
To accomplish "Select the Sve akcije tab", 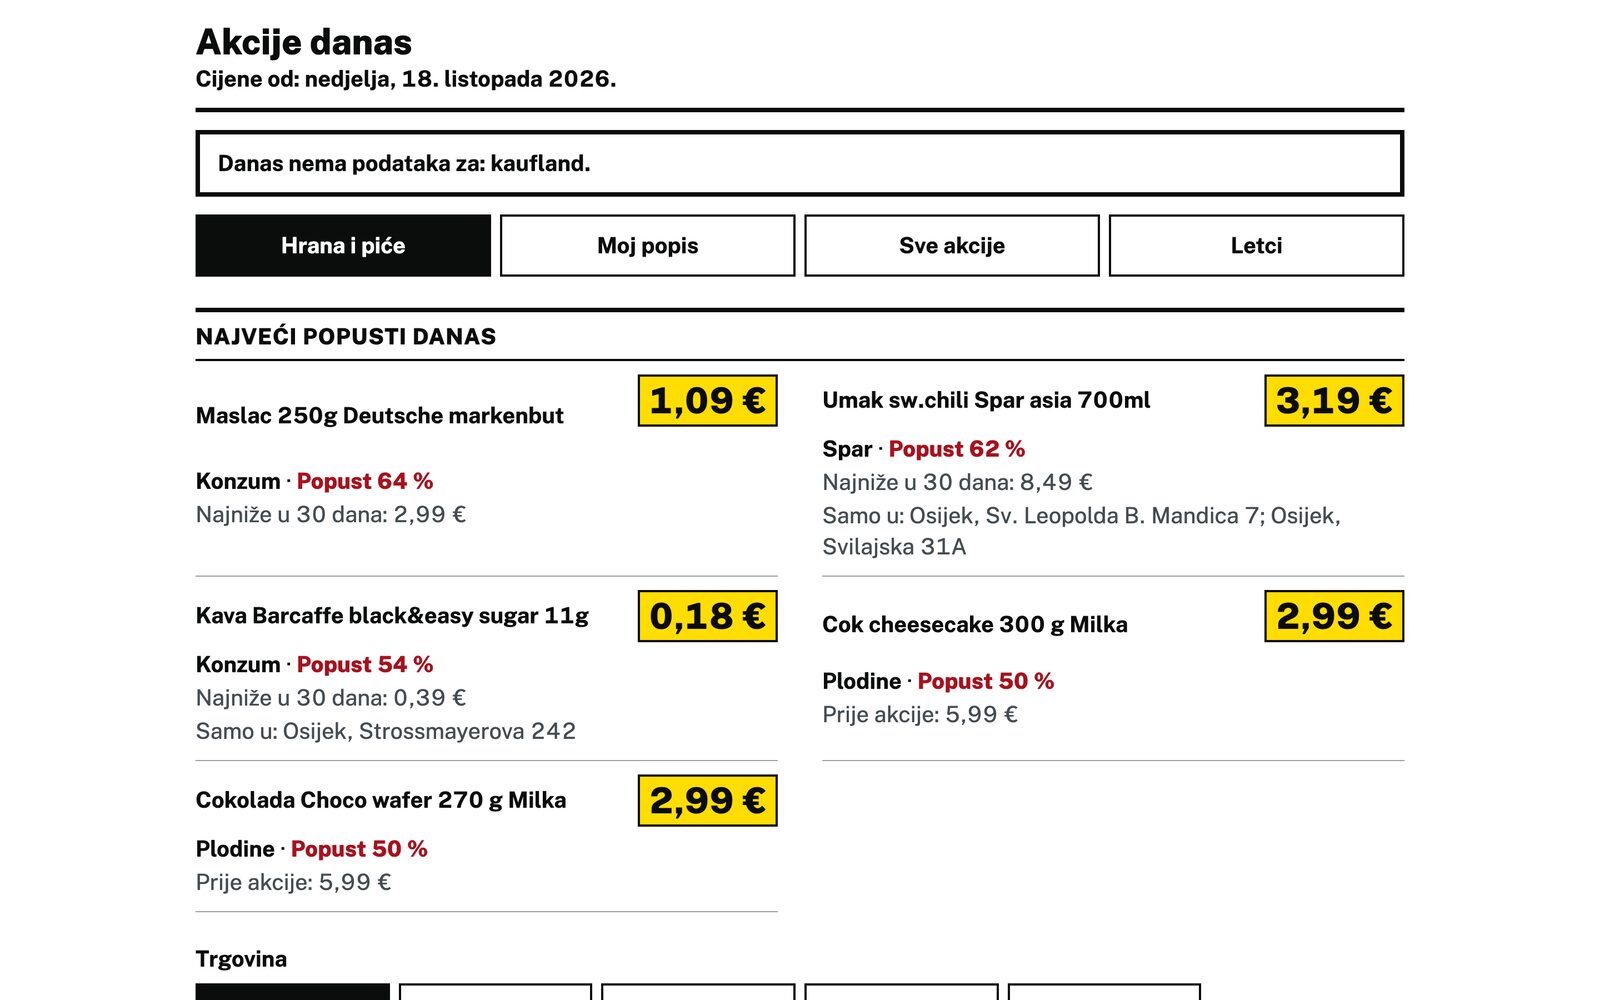I will tap(952, 245).
